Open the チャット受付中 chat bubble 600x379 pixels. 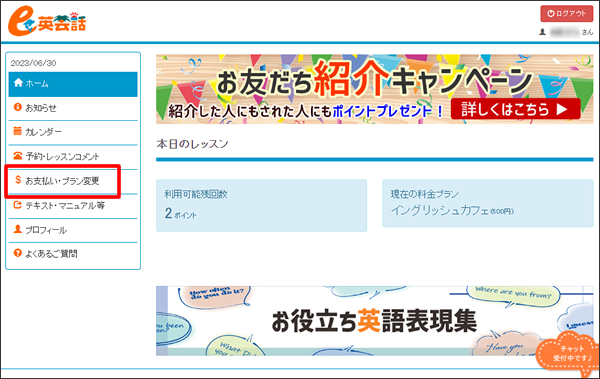click(x=568, y=354)
